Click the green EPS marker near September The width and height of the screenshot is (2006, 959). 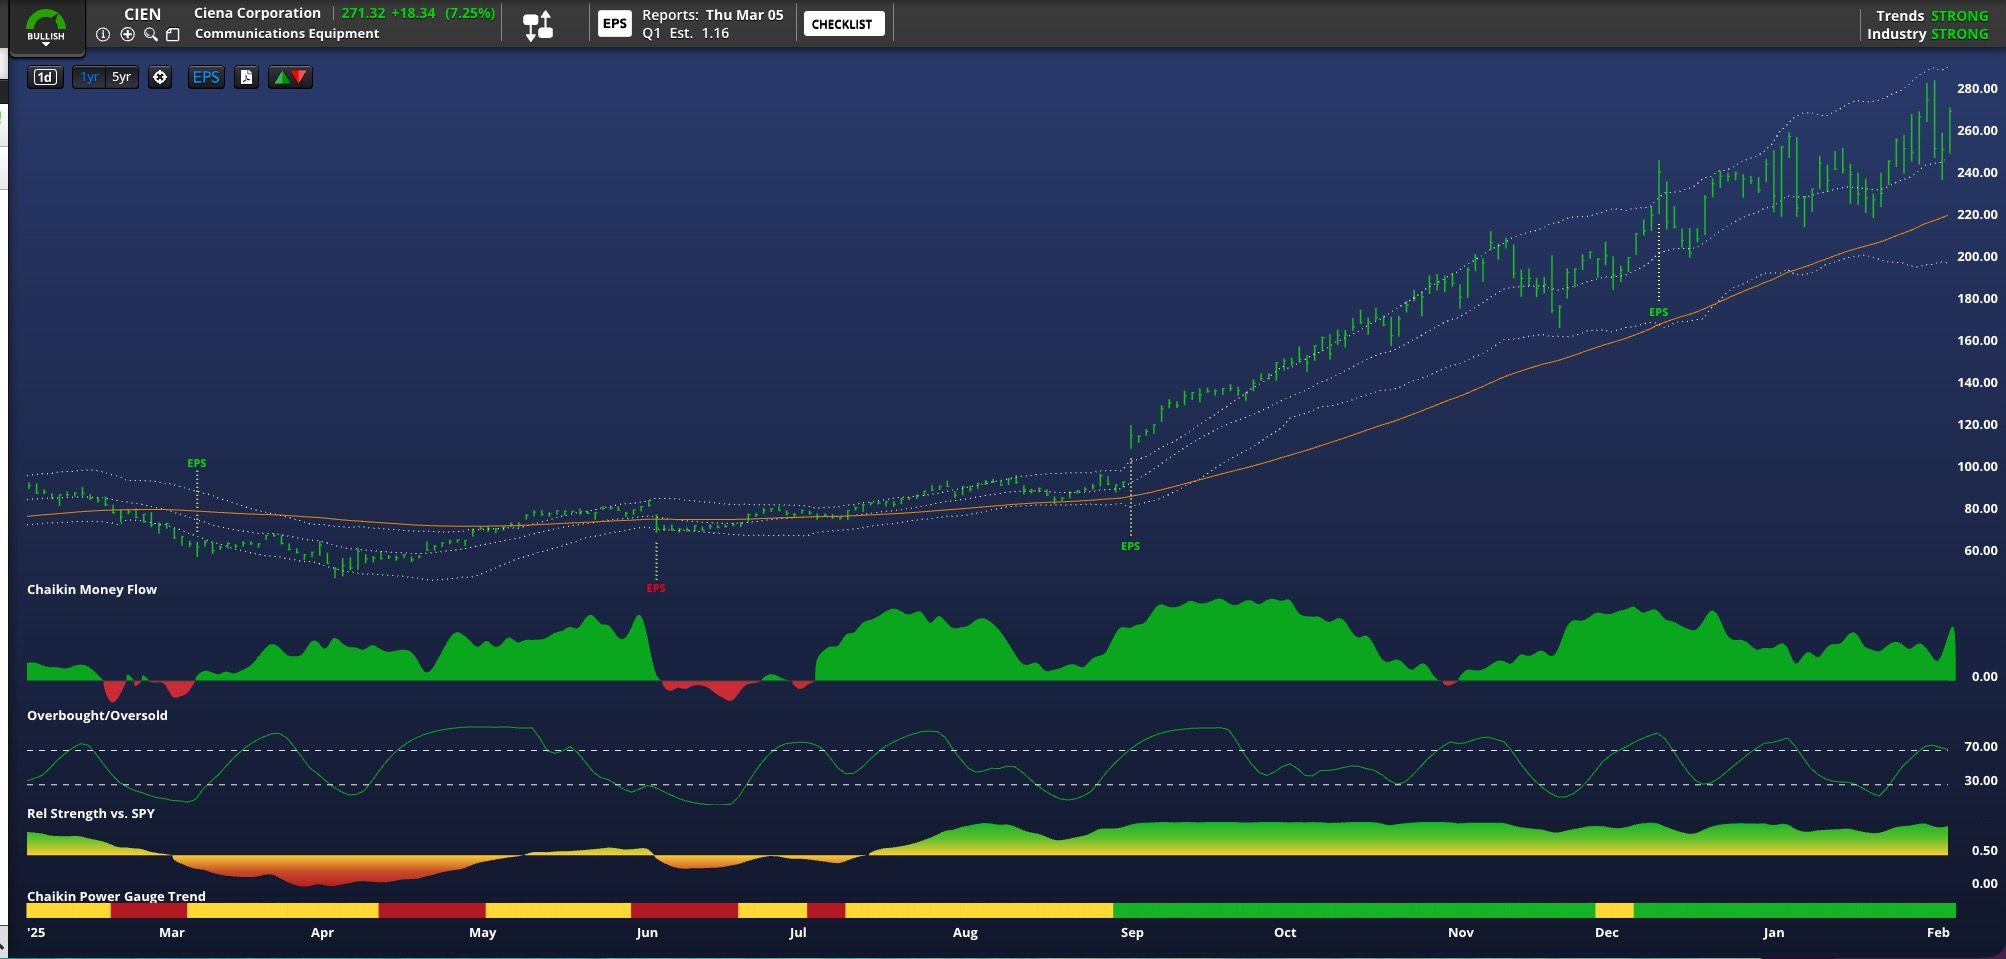[1130, 546]
